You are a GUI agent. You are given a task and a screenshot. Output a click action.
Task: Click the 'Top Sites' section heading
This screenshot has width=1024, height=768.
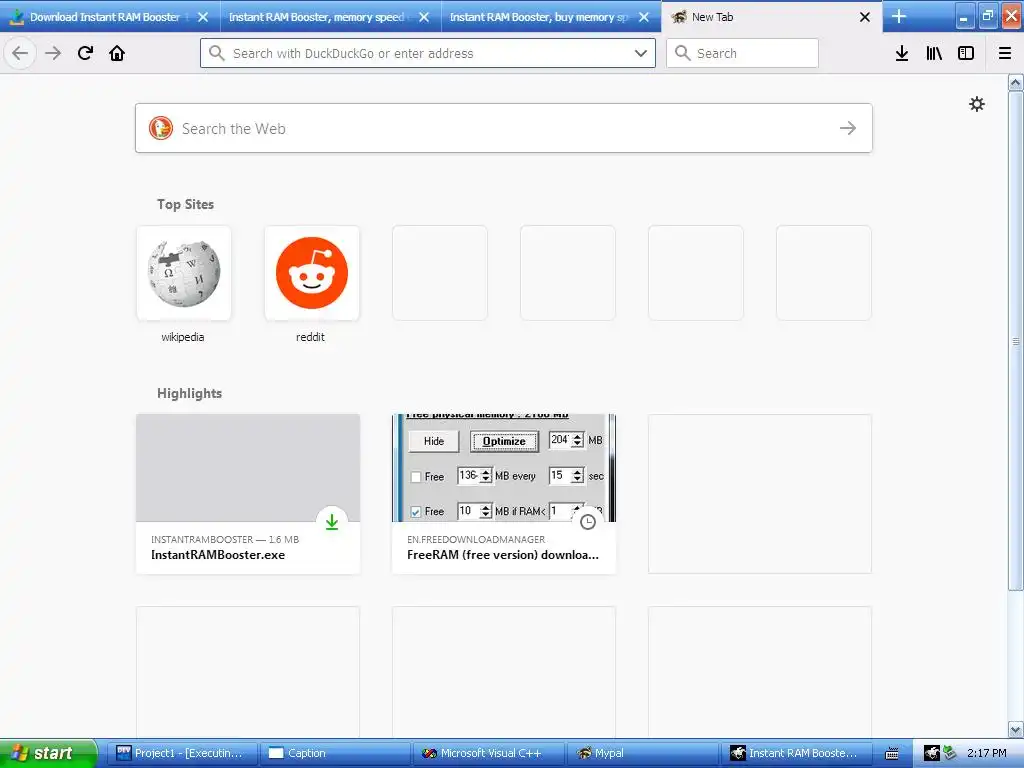pyautogui.click(x=185, y=204)
